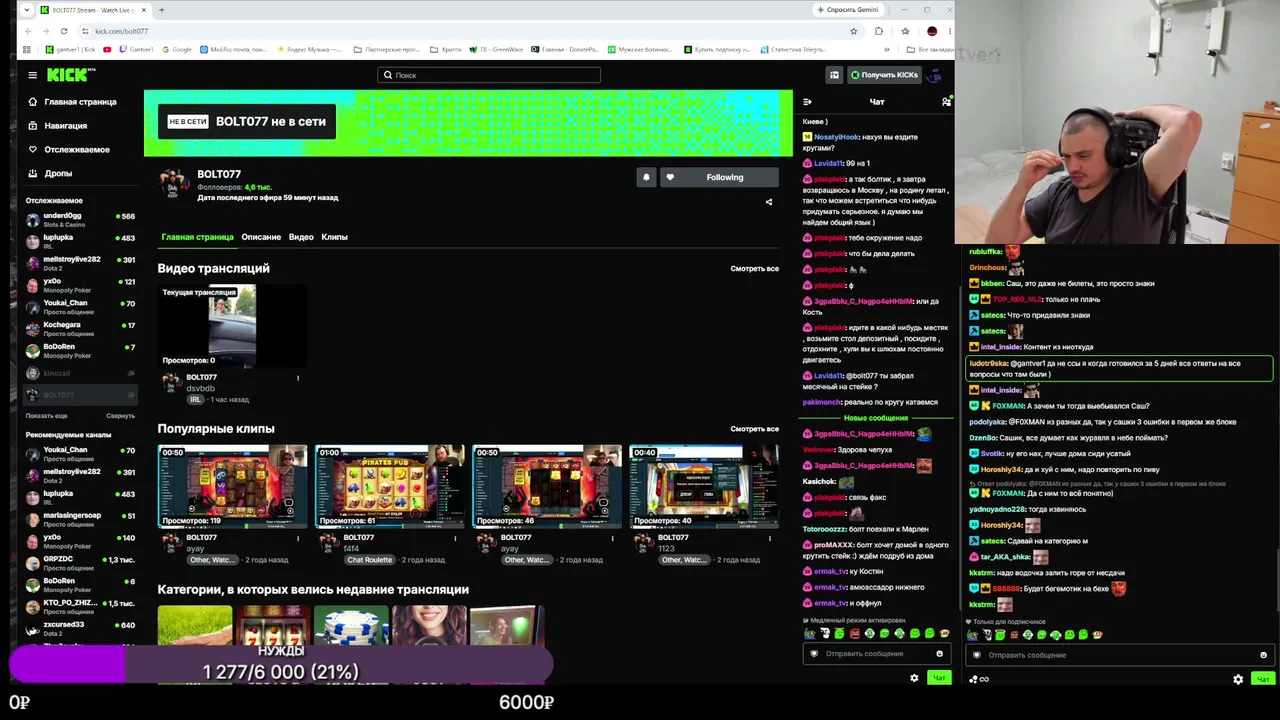Open chat users icon in chat header
The height and width of the screenshot is (720, 1280).
point(946,102)
